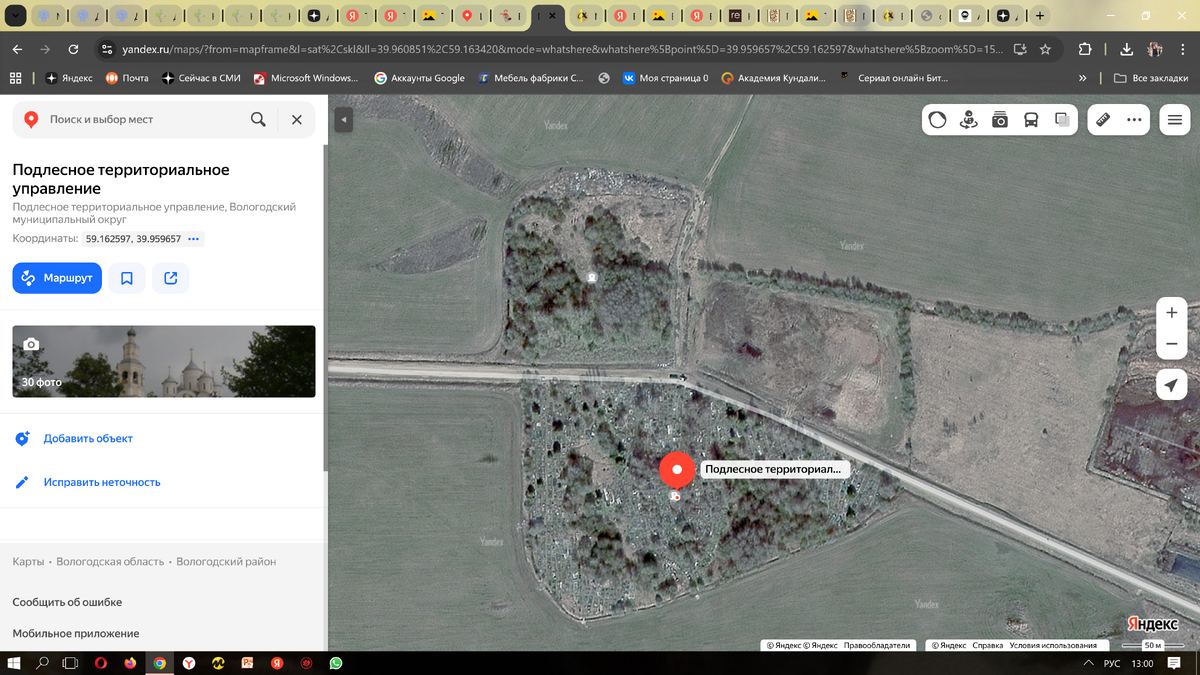Viewport: 1200px width, 675px height.
Task: Open Моя страница VK bookmark
Action: [x=665, y=78]
